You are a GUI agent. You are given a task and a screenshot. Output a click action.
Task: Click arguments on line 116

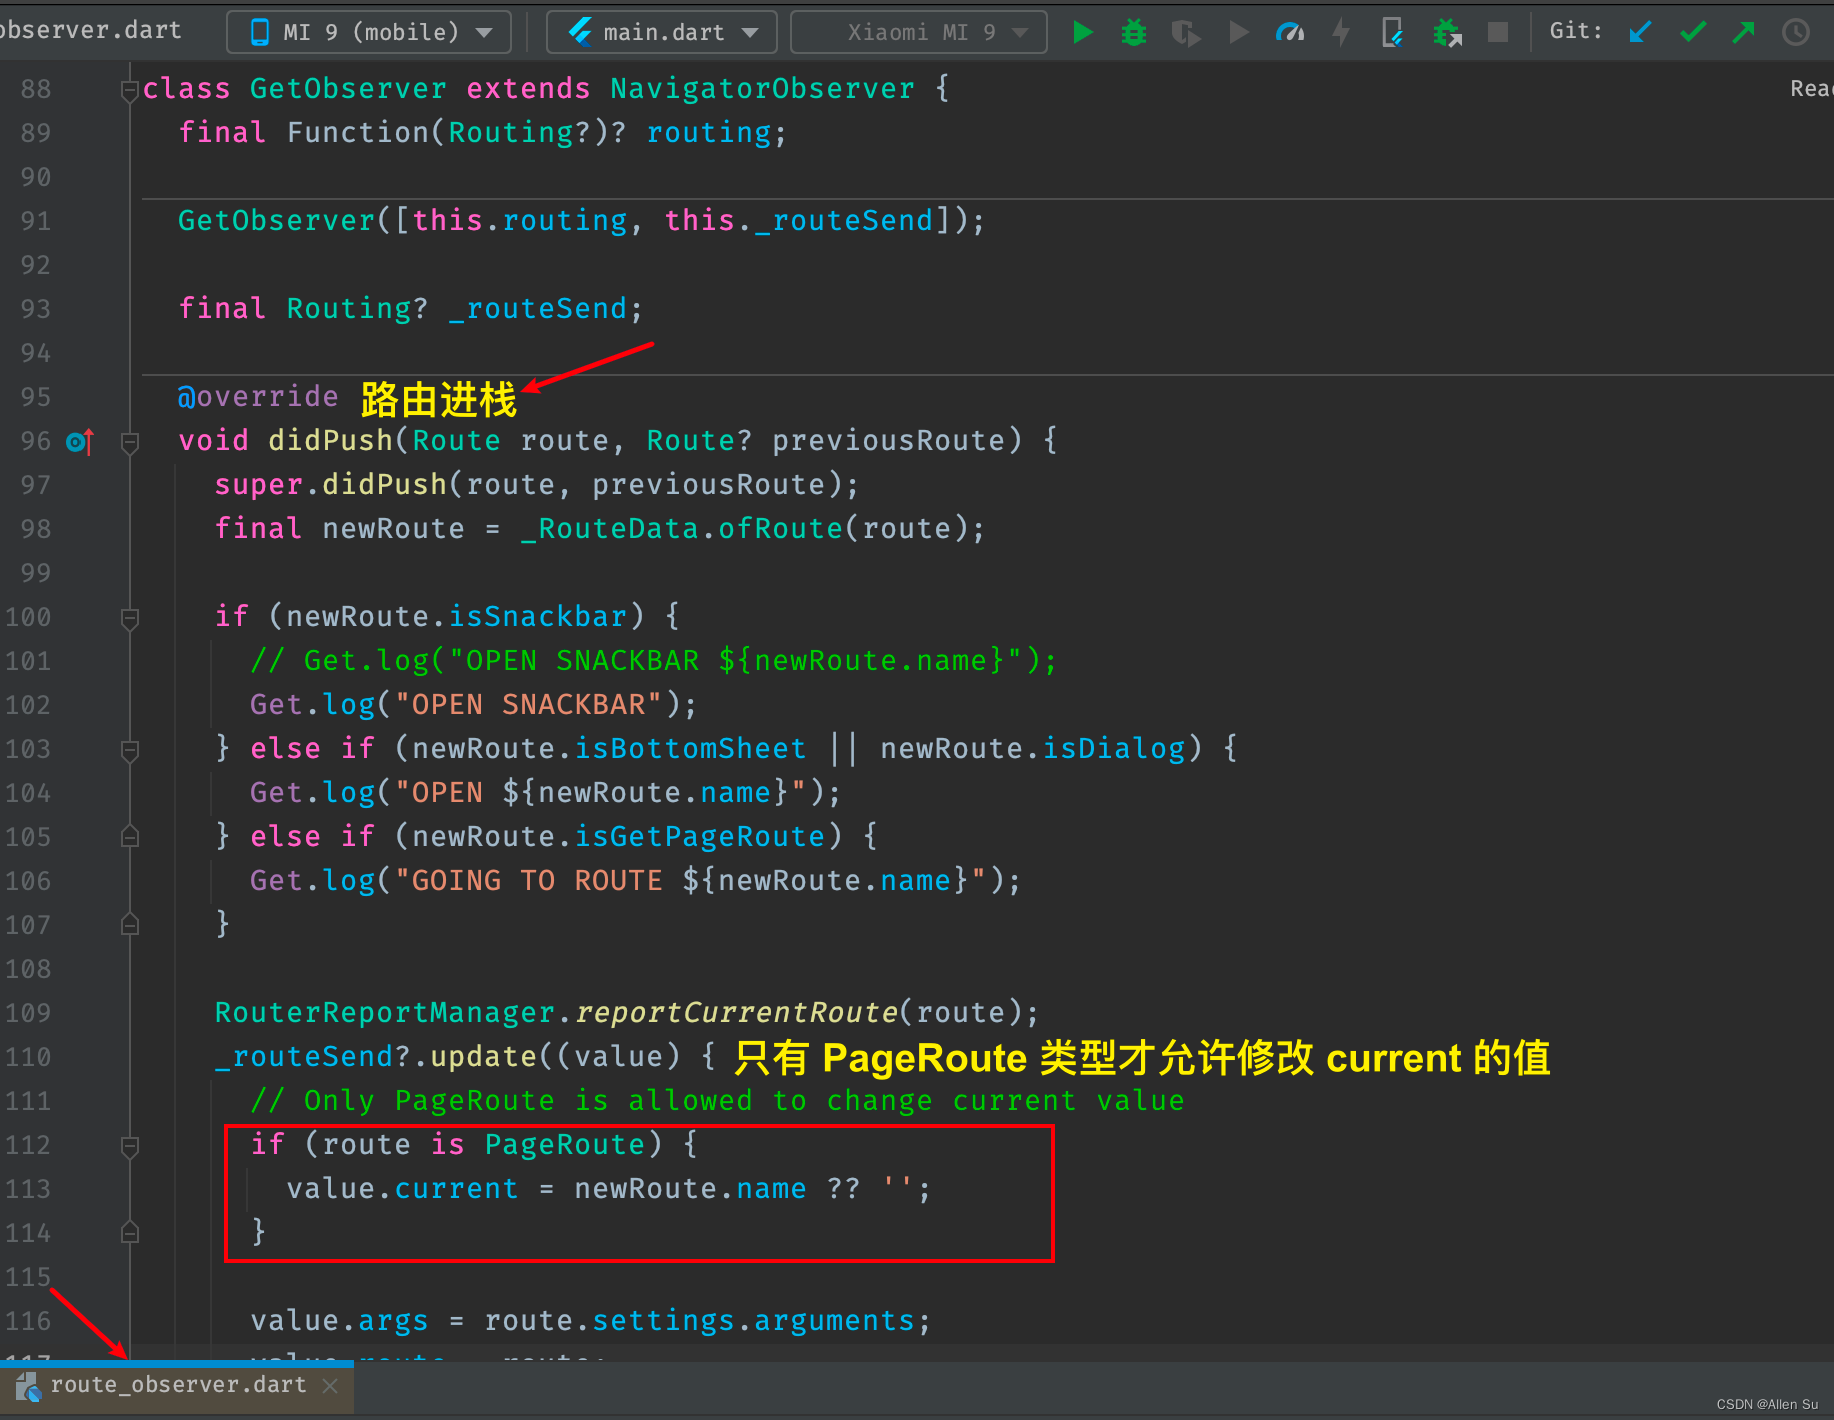(834, 1321)
